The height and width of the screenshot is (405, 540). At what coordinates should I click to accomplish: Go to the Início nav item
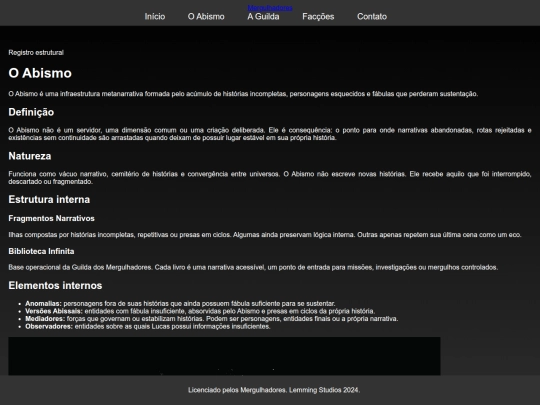point(155,17)
